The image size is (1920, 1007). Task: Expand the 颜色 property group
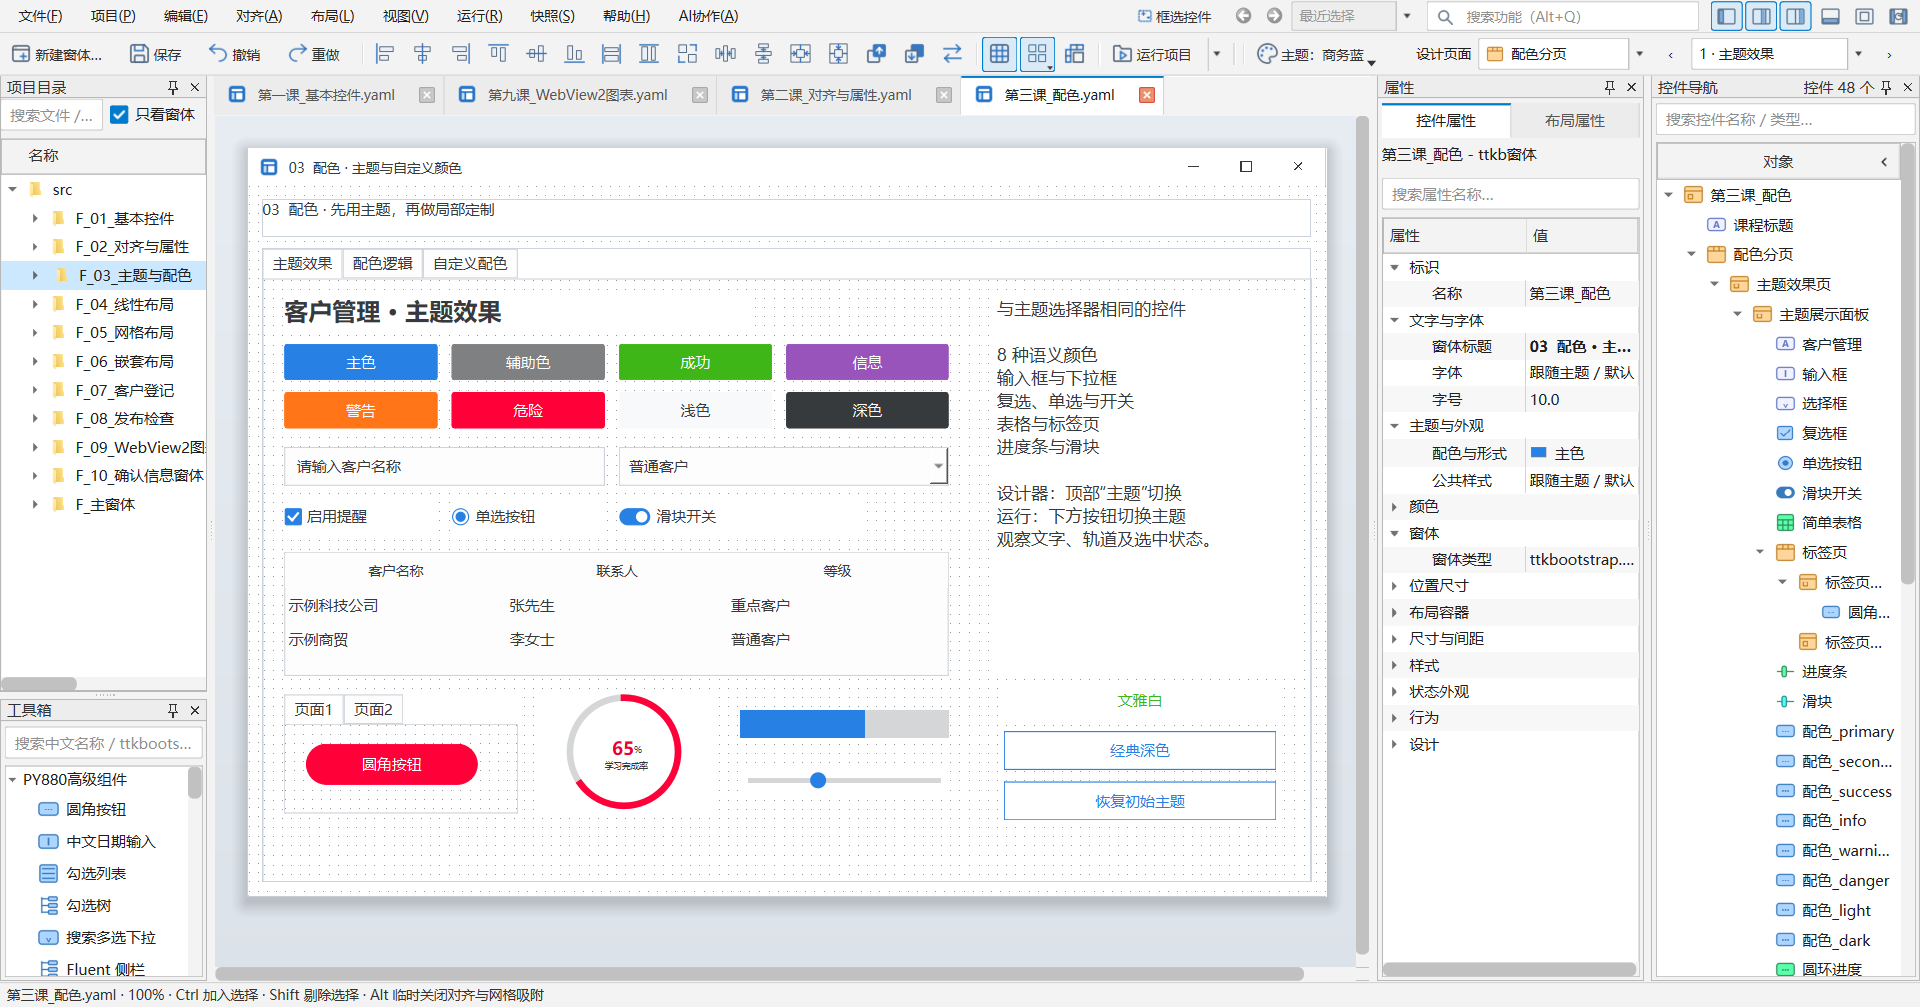[x=1394, y=507]
